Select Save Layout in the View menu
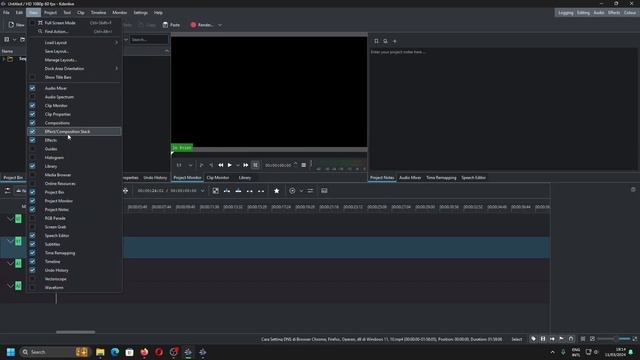The width and height of the screenshot is (640, 360). [x=74, y=51]
